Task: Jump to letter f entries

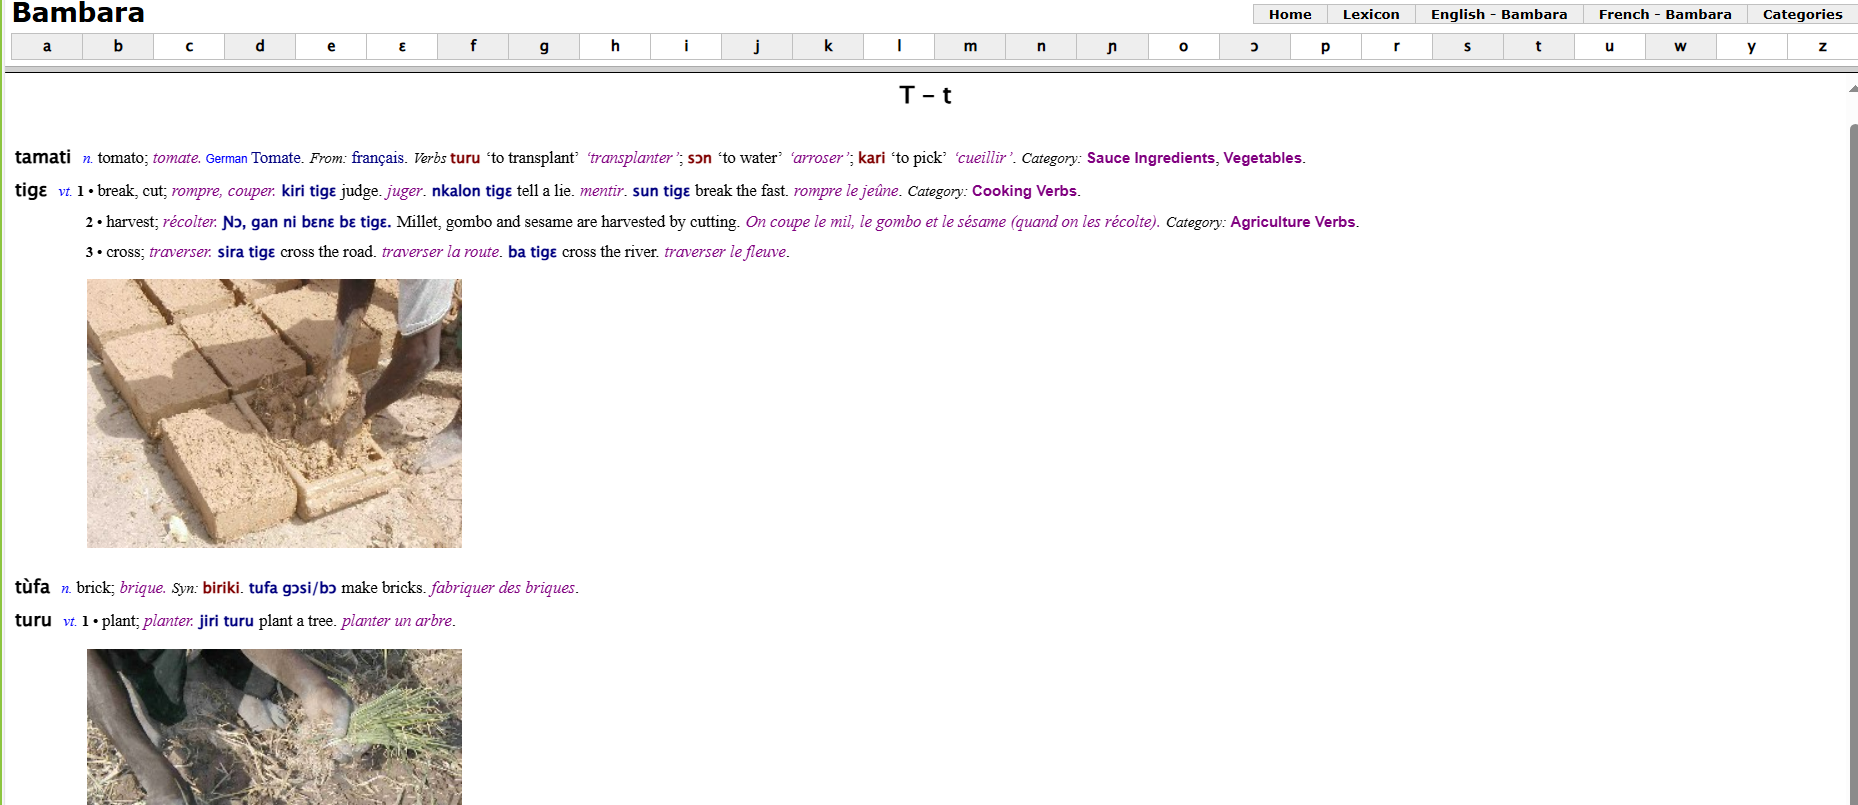Action: click(x=473, y=46)
